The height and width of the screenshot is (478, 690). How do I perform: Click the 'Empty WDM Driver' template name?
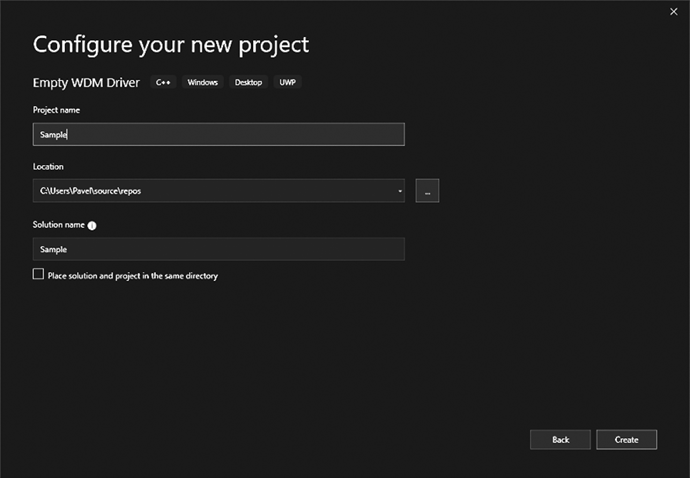click(86, 82)
